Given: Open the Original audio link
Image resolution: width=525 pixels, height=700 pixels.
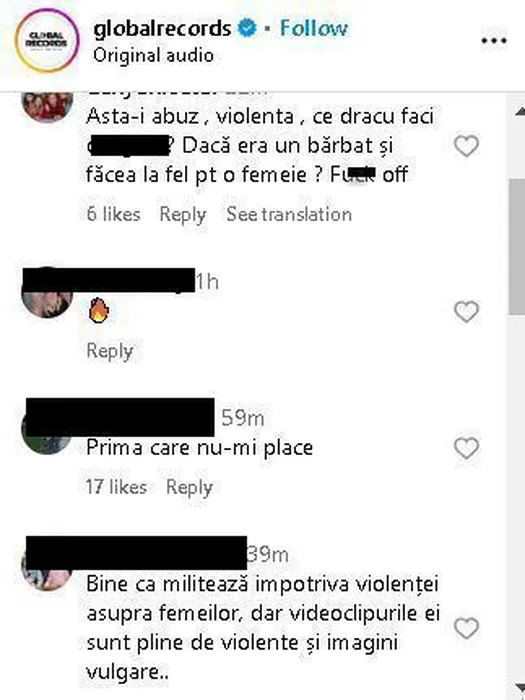Looking at the screenshot, I should pos(154,56).
